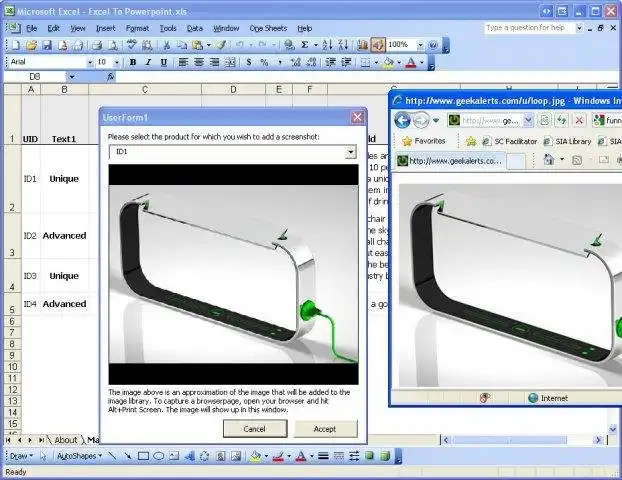
Task: Click Merge and Center icon
Action: [x=230, y=62]
